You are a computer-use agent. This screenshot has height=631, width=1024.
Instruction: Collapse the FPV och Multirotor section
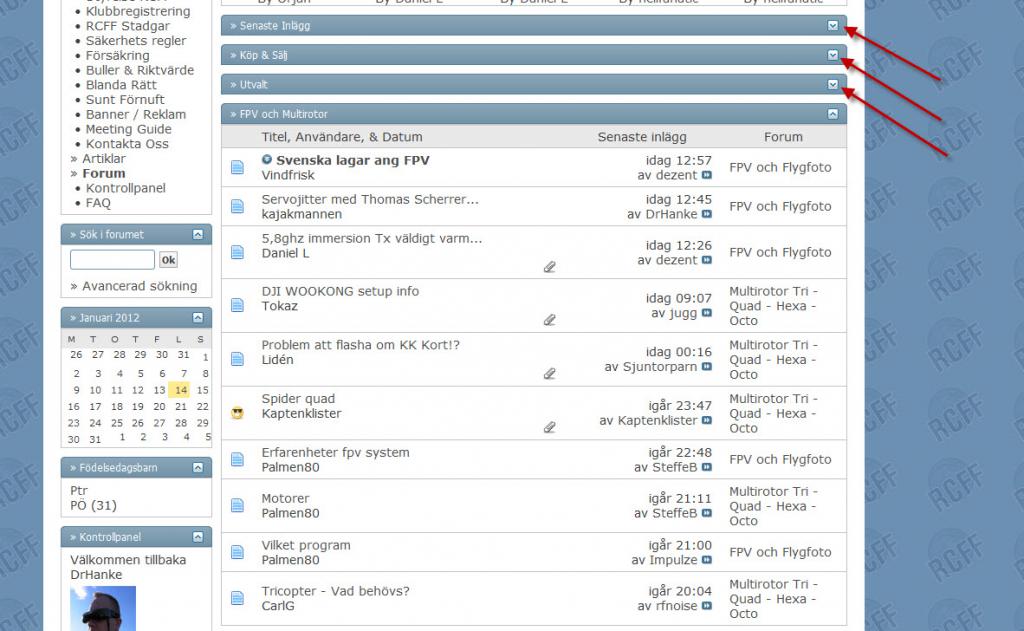click(x=833, y=114)
